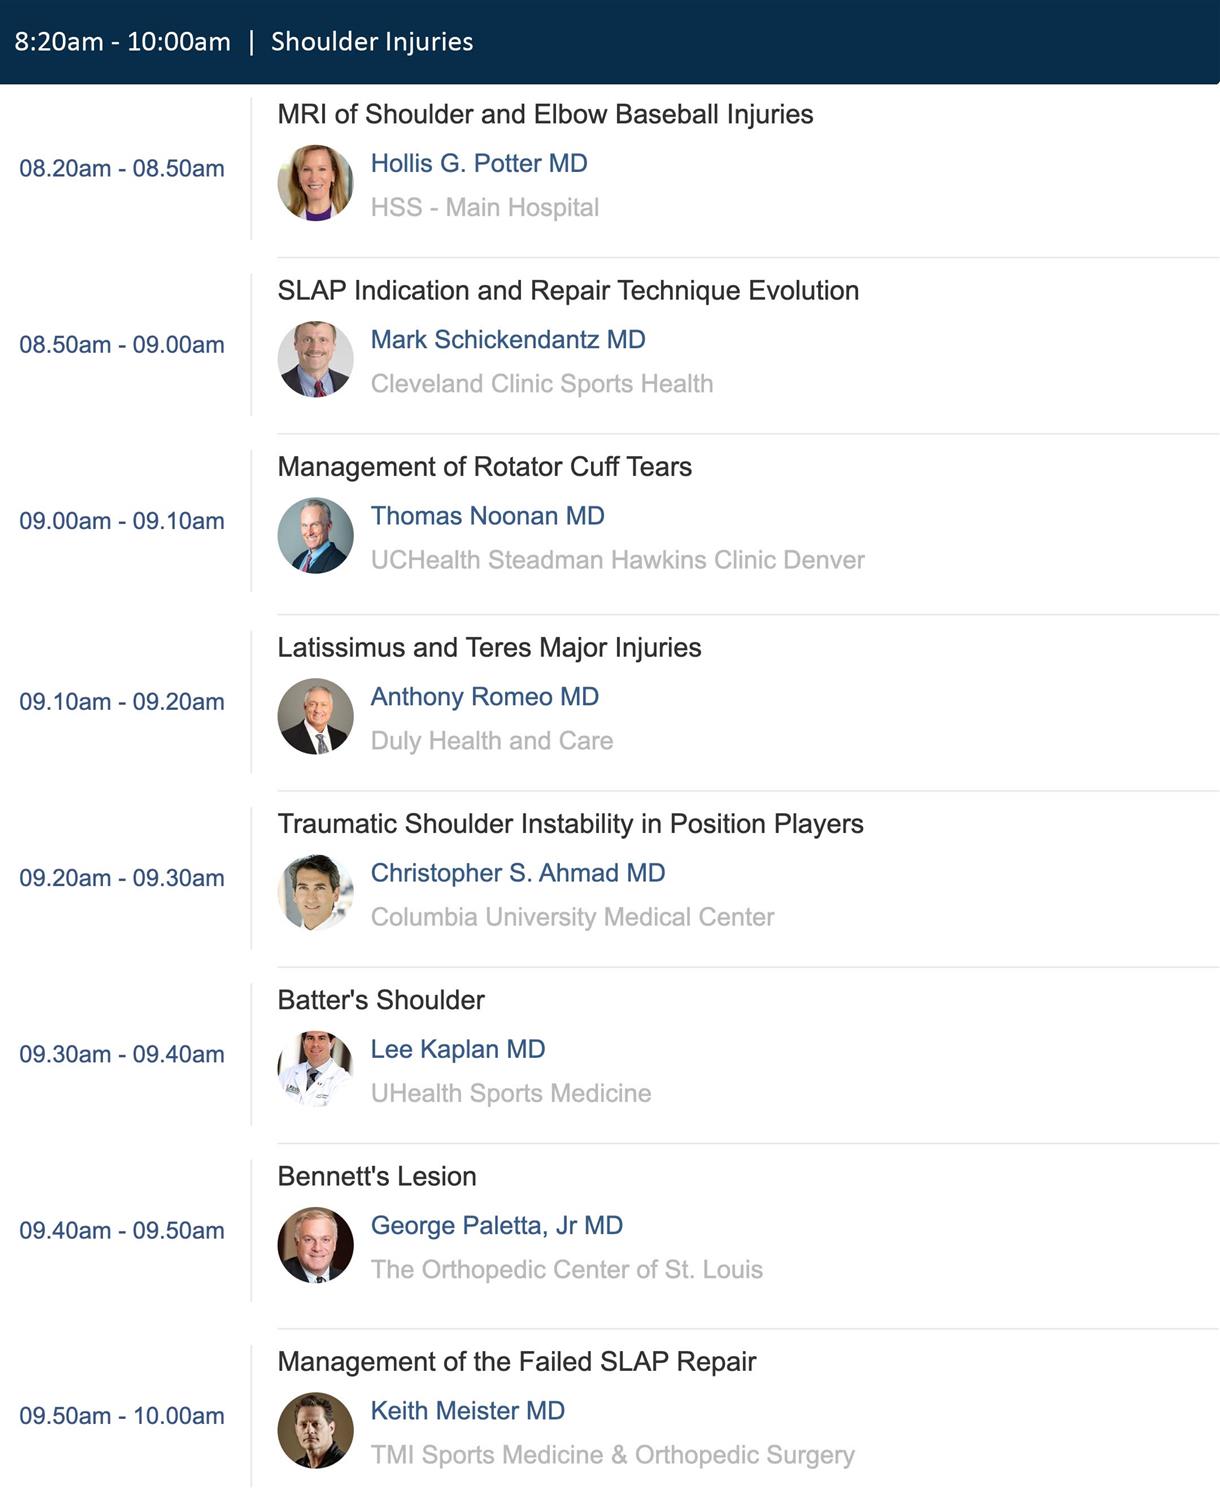1220x1500 pixels.
Task: Open Christopher S. Ahmad MD's name link
Action: [x=518, y=872]
